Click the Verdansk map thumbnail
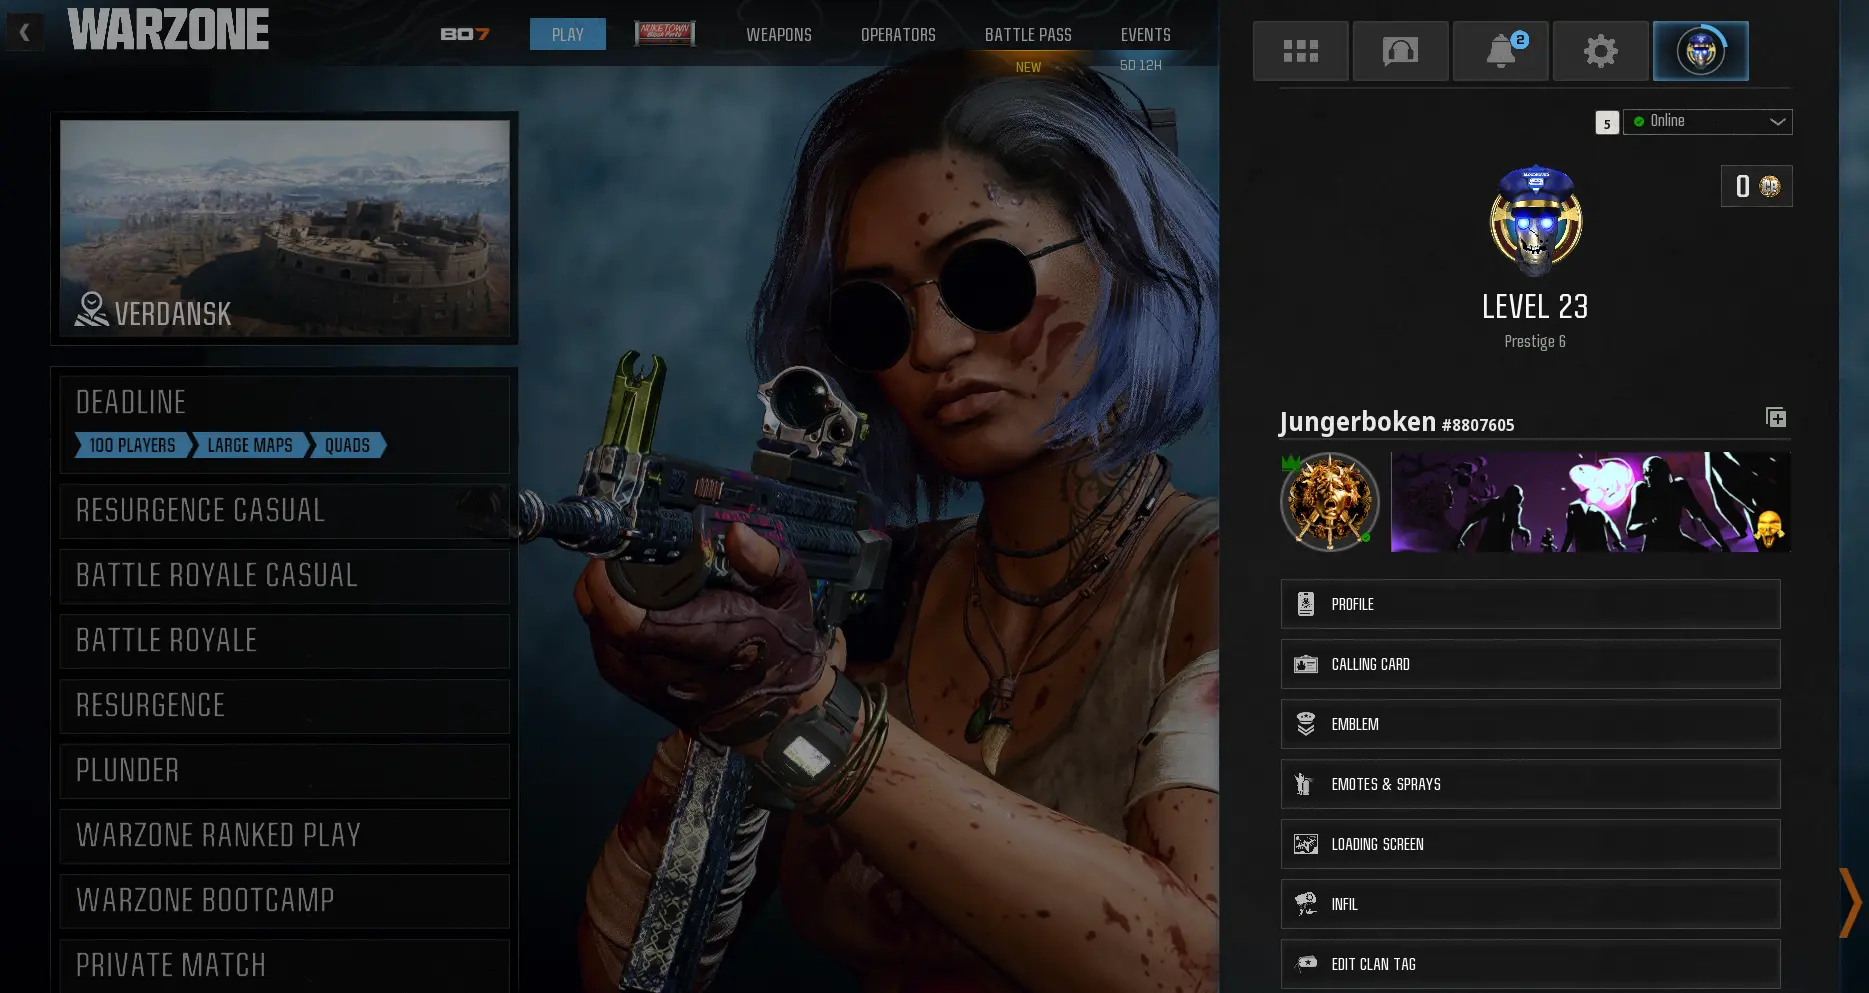 pos(285,228)
